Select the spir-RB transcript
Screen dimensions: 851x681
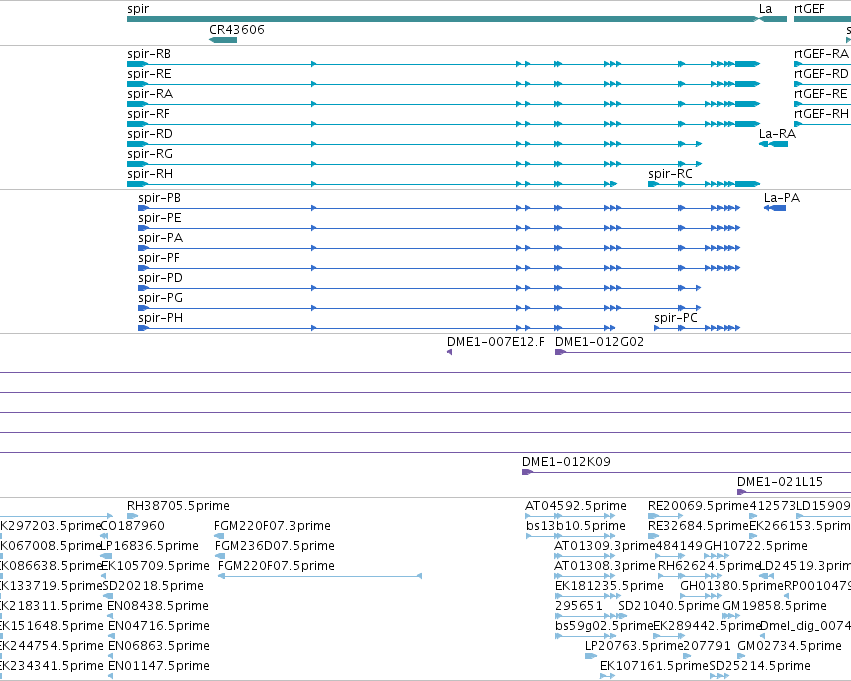pos(443,64)
